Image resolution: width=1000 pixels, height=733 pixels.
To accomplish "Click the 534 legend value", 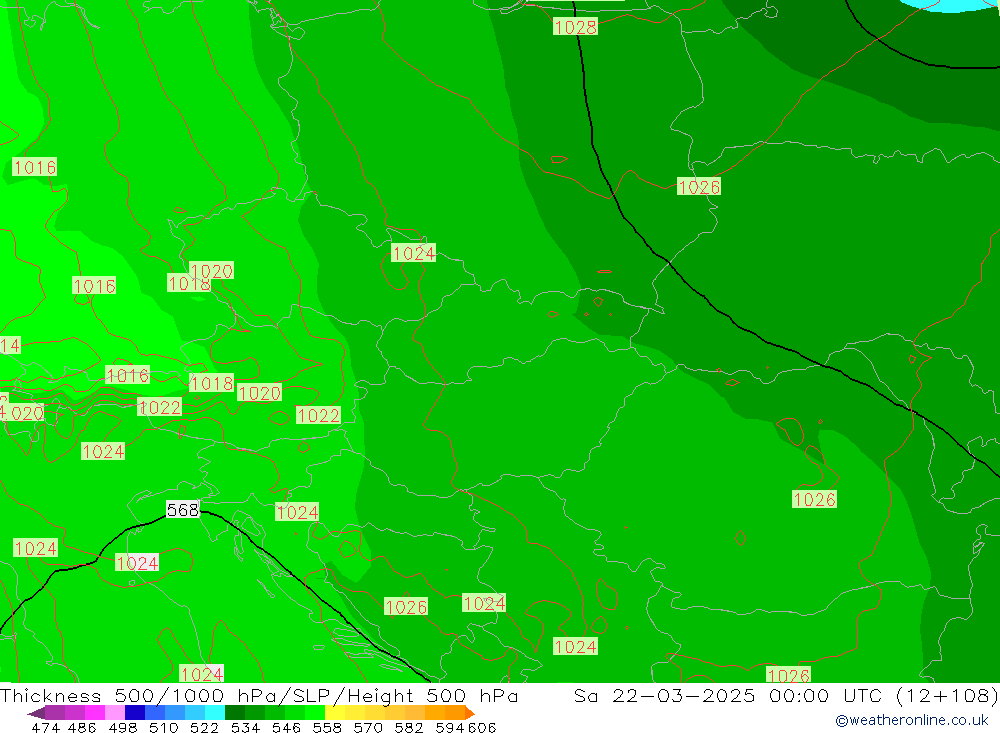I will (245, 727).
